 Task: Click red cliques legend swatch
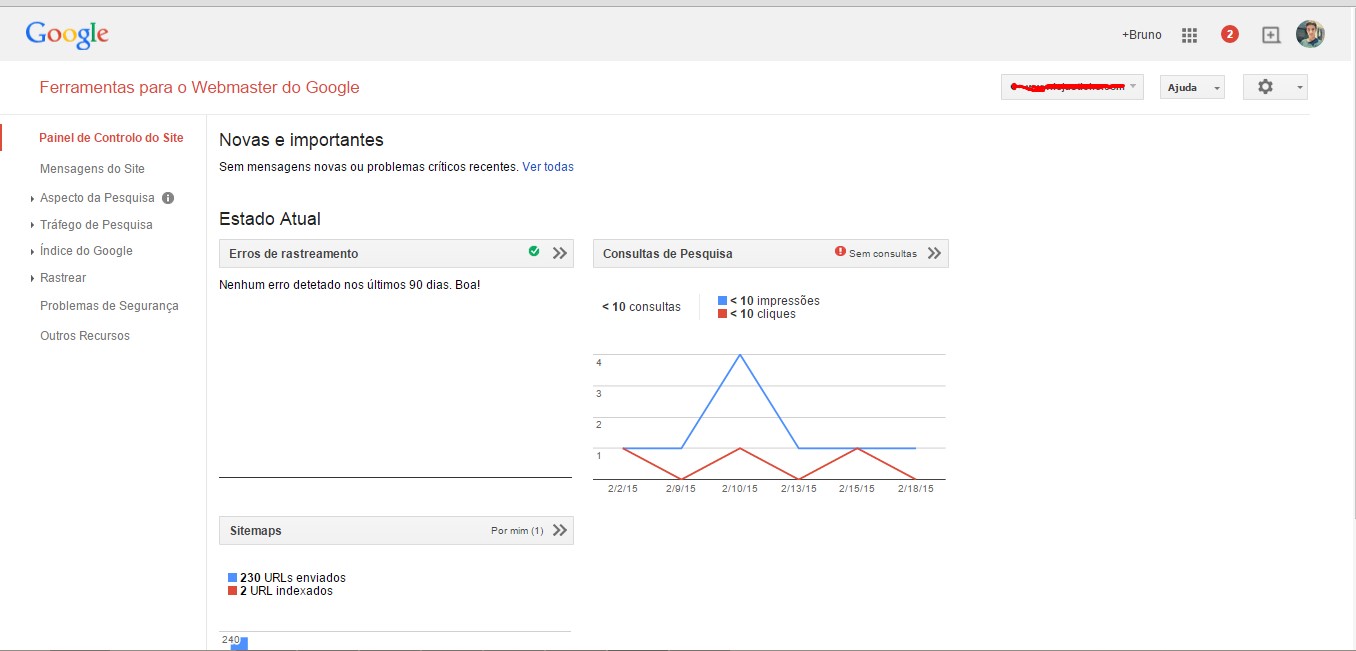pyautogui.click(x=723, y=314)
